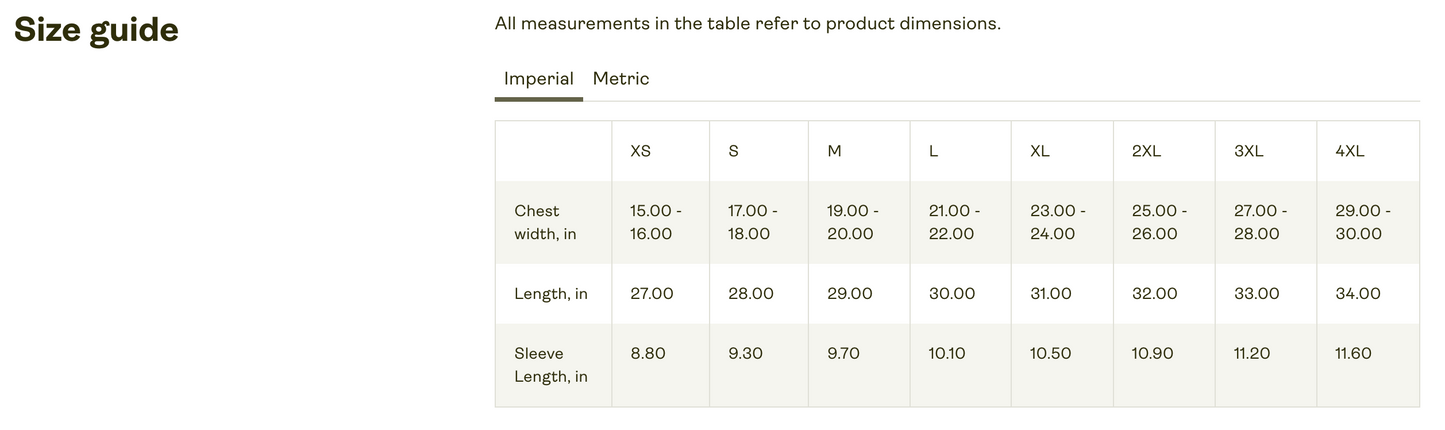Switch to the Metric tab
1445x430 pixels.
(620, 79)
